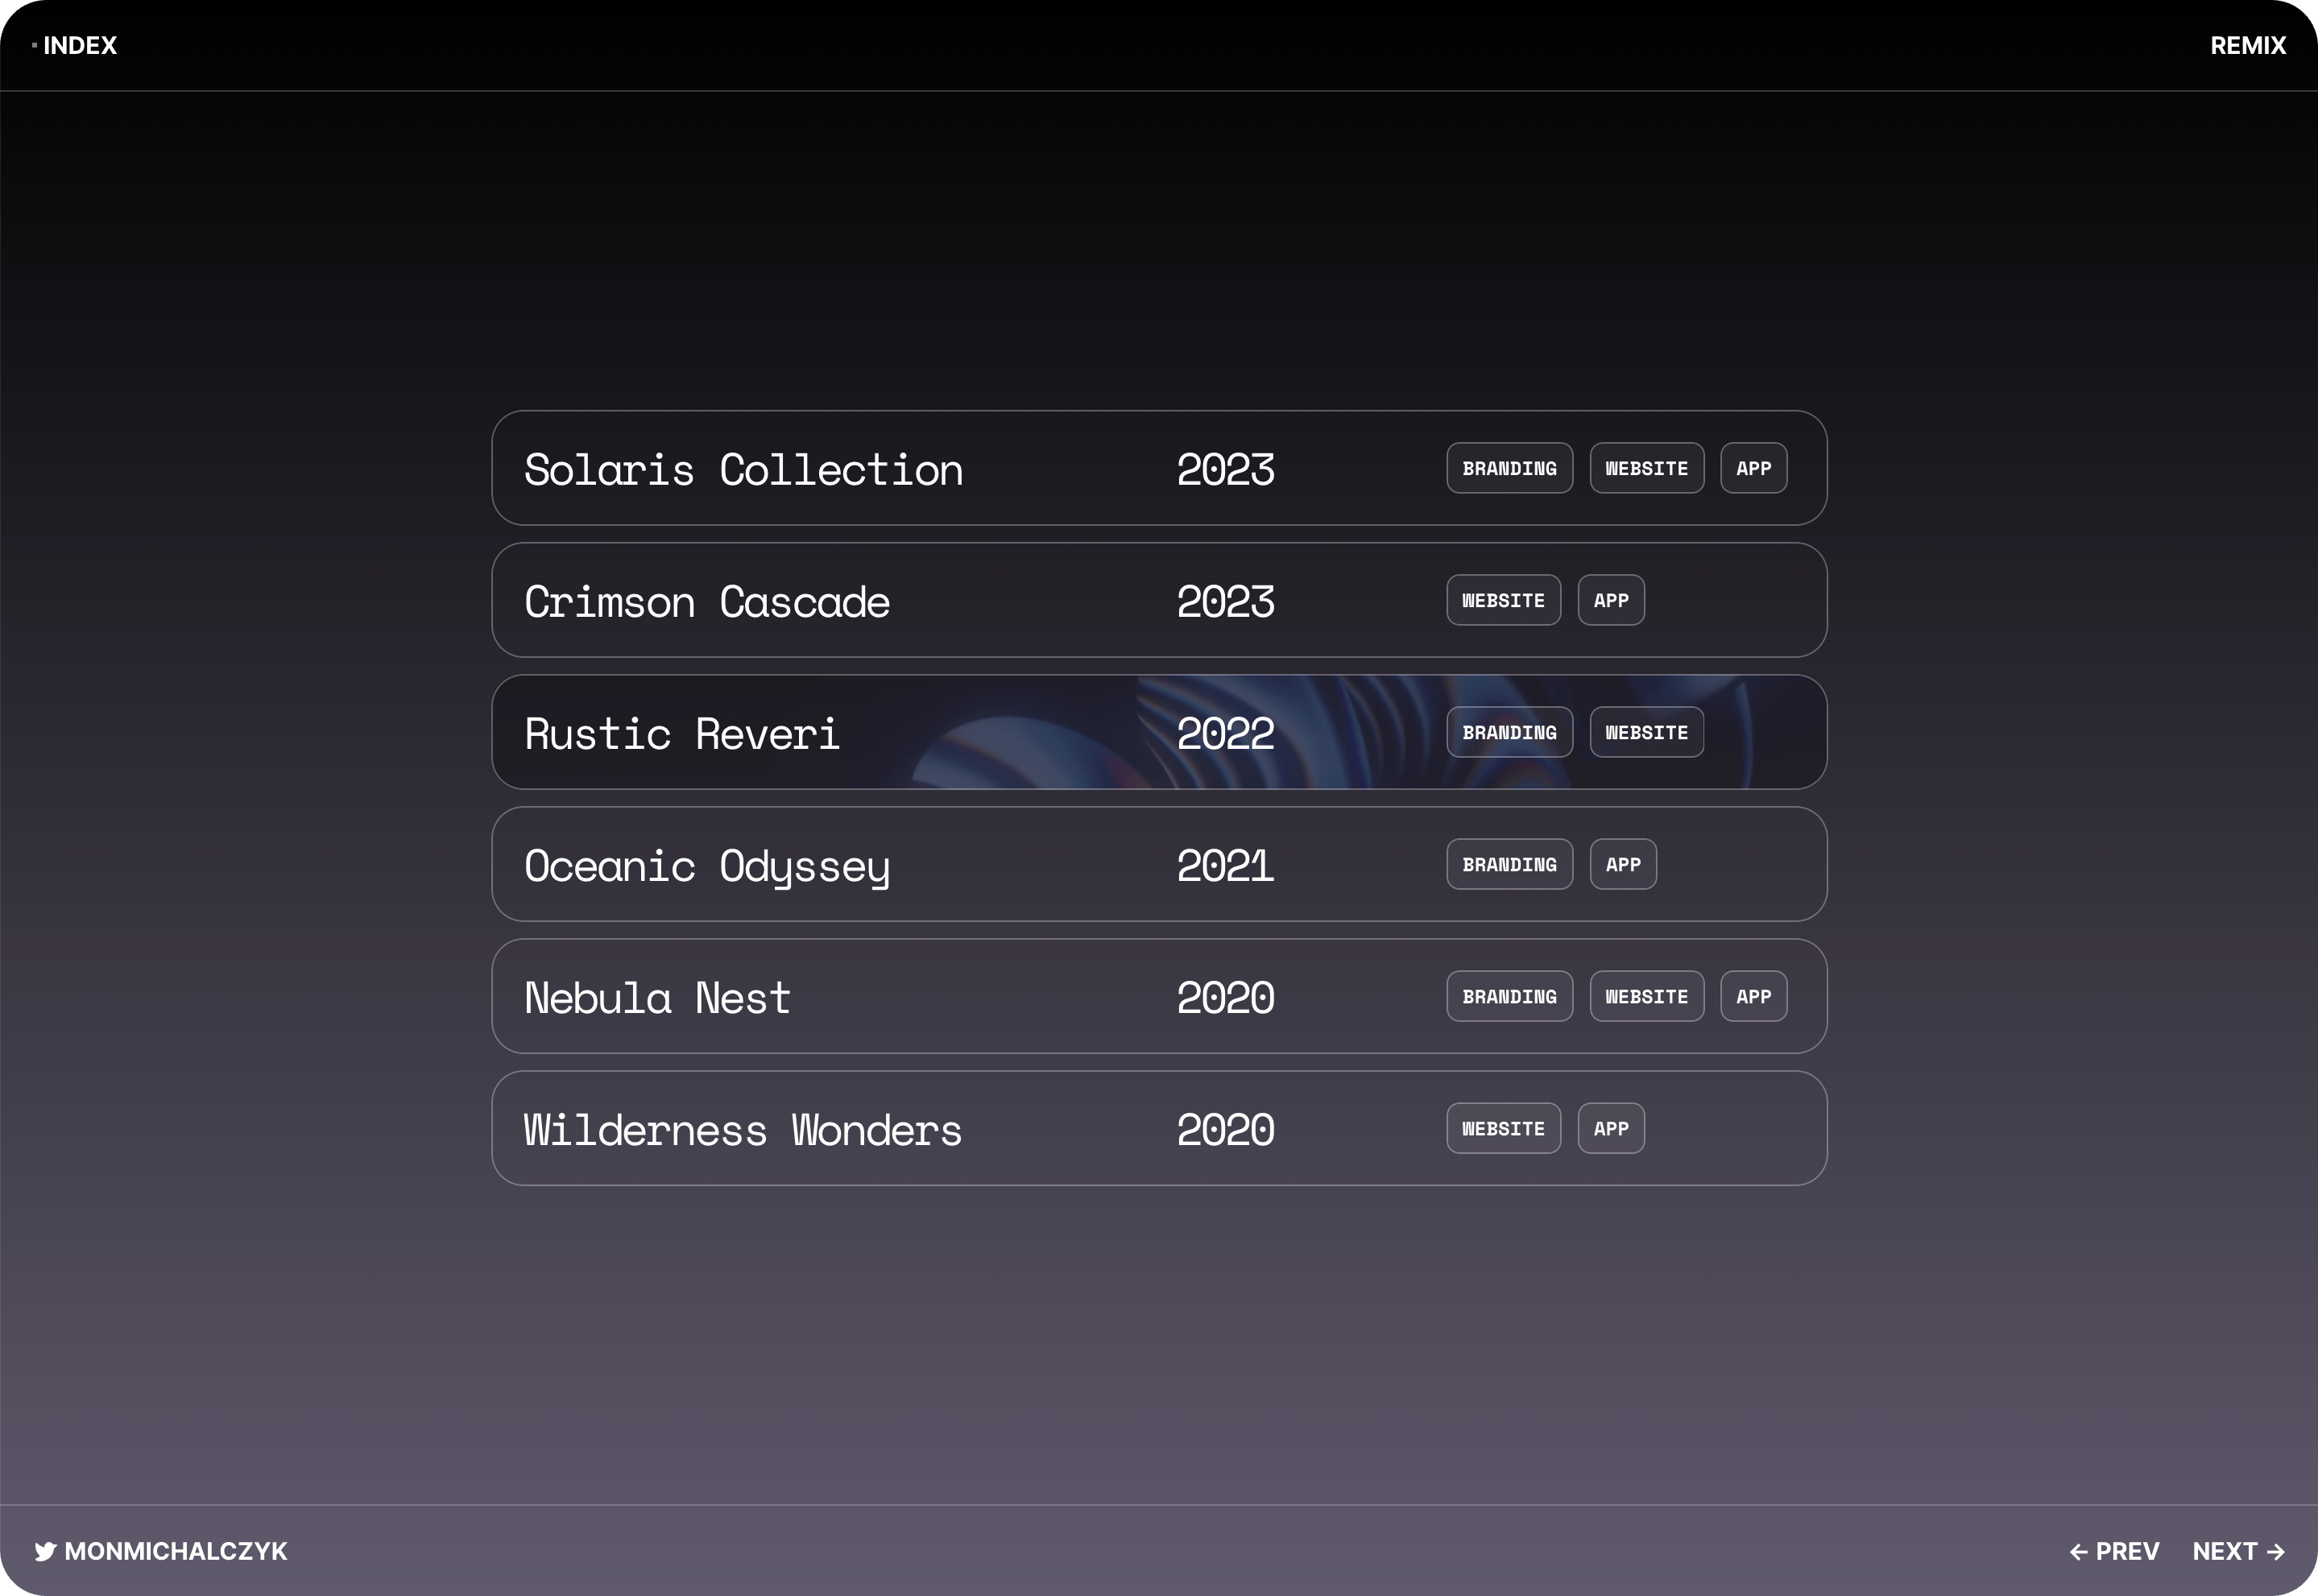The image size is (2318, 1596).
Task: Click the APP tag on Nebula Nest
Action: click(x=1753, y=996)
